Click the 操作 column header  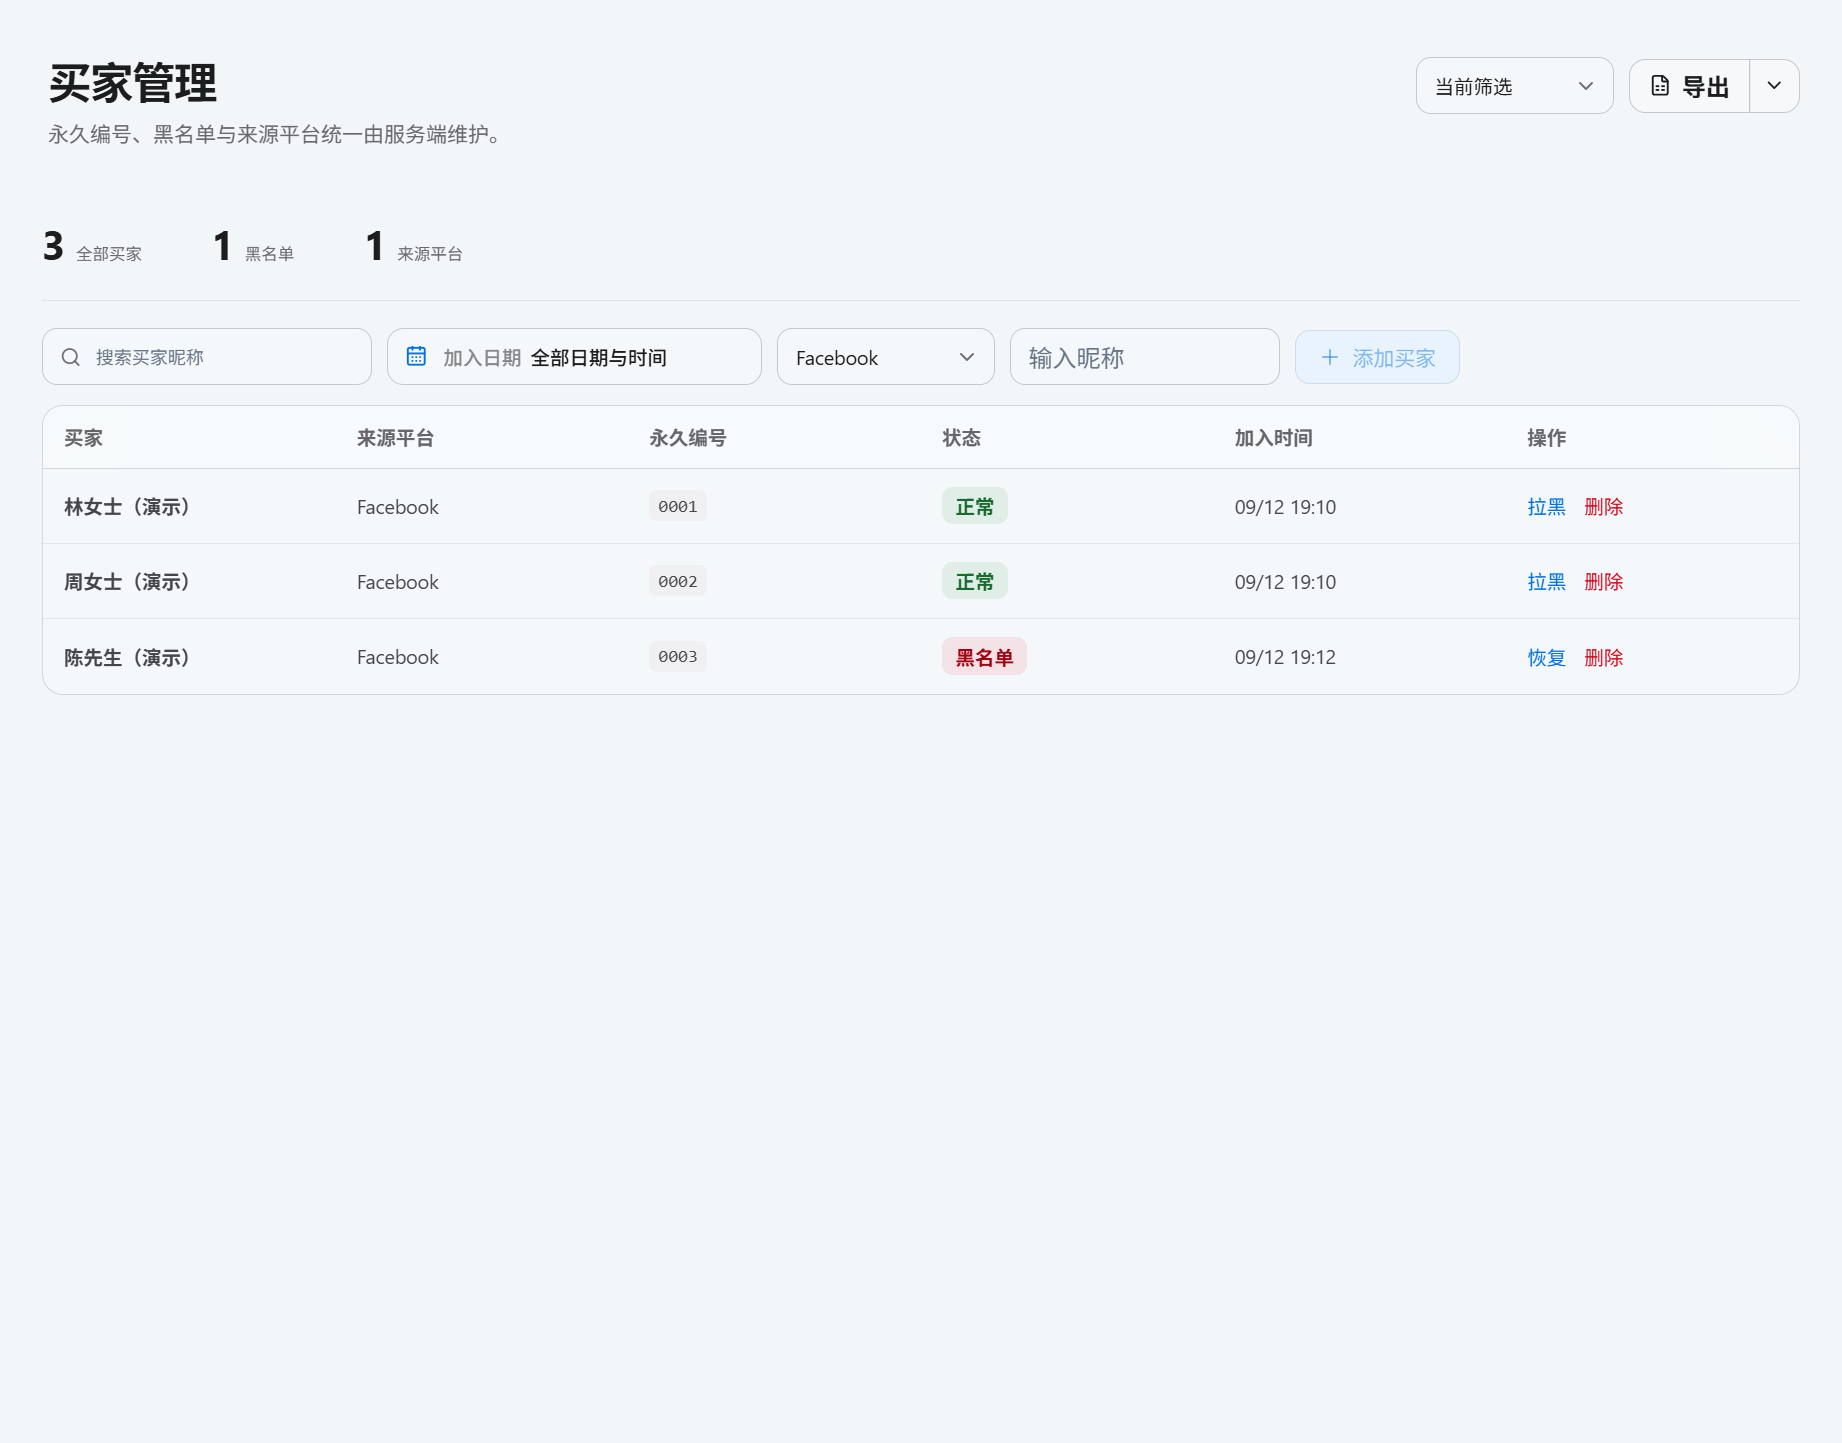(1546, 438)
